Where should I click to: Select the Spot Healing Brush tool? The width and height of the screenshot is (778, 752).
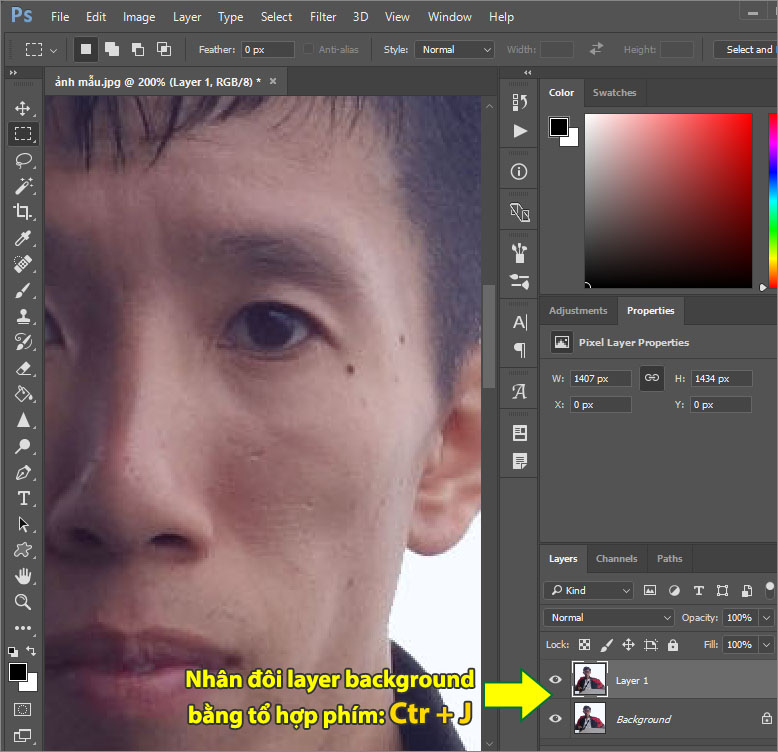point(22,264)
